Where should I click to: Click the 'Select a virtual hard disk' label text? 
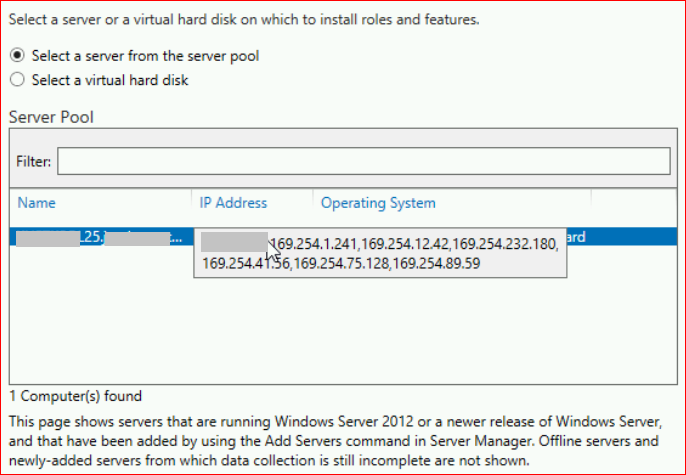click(110, 80)
